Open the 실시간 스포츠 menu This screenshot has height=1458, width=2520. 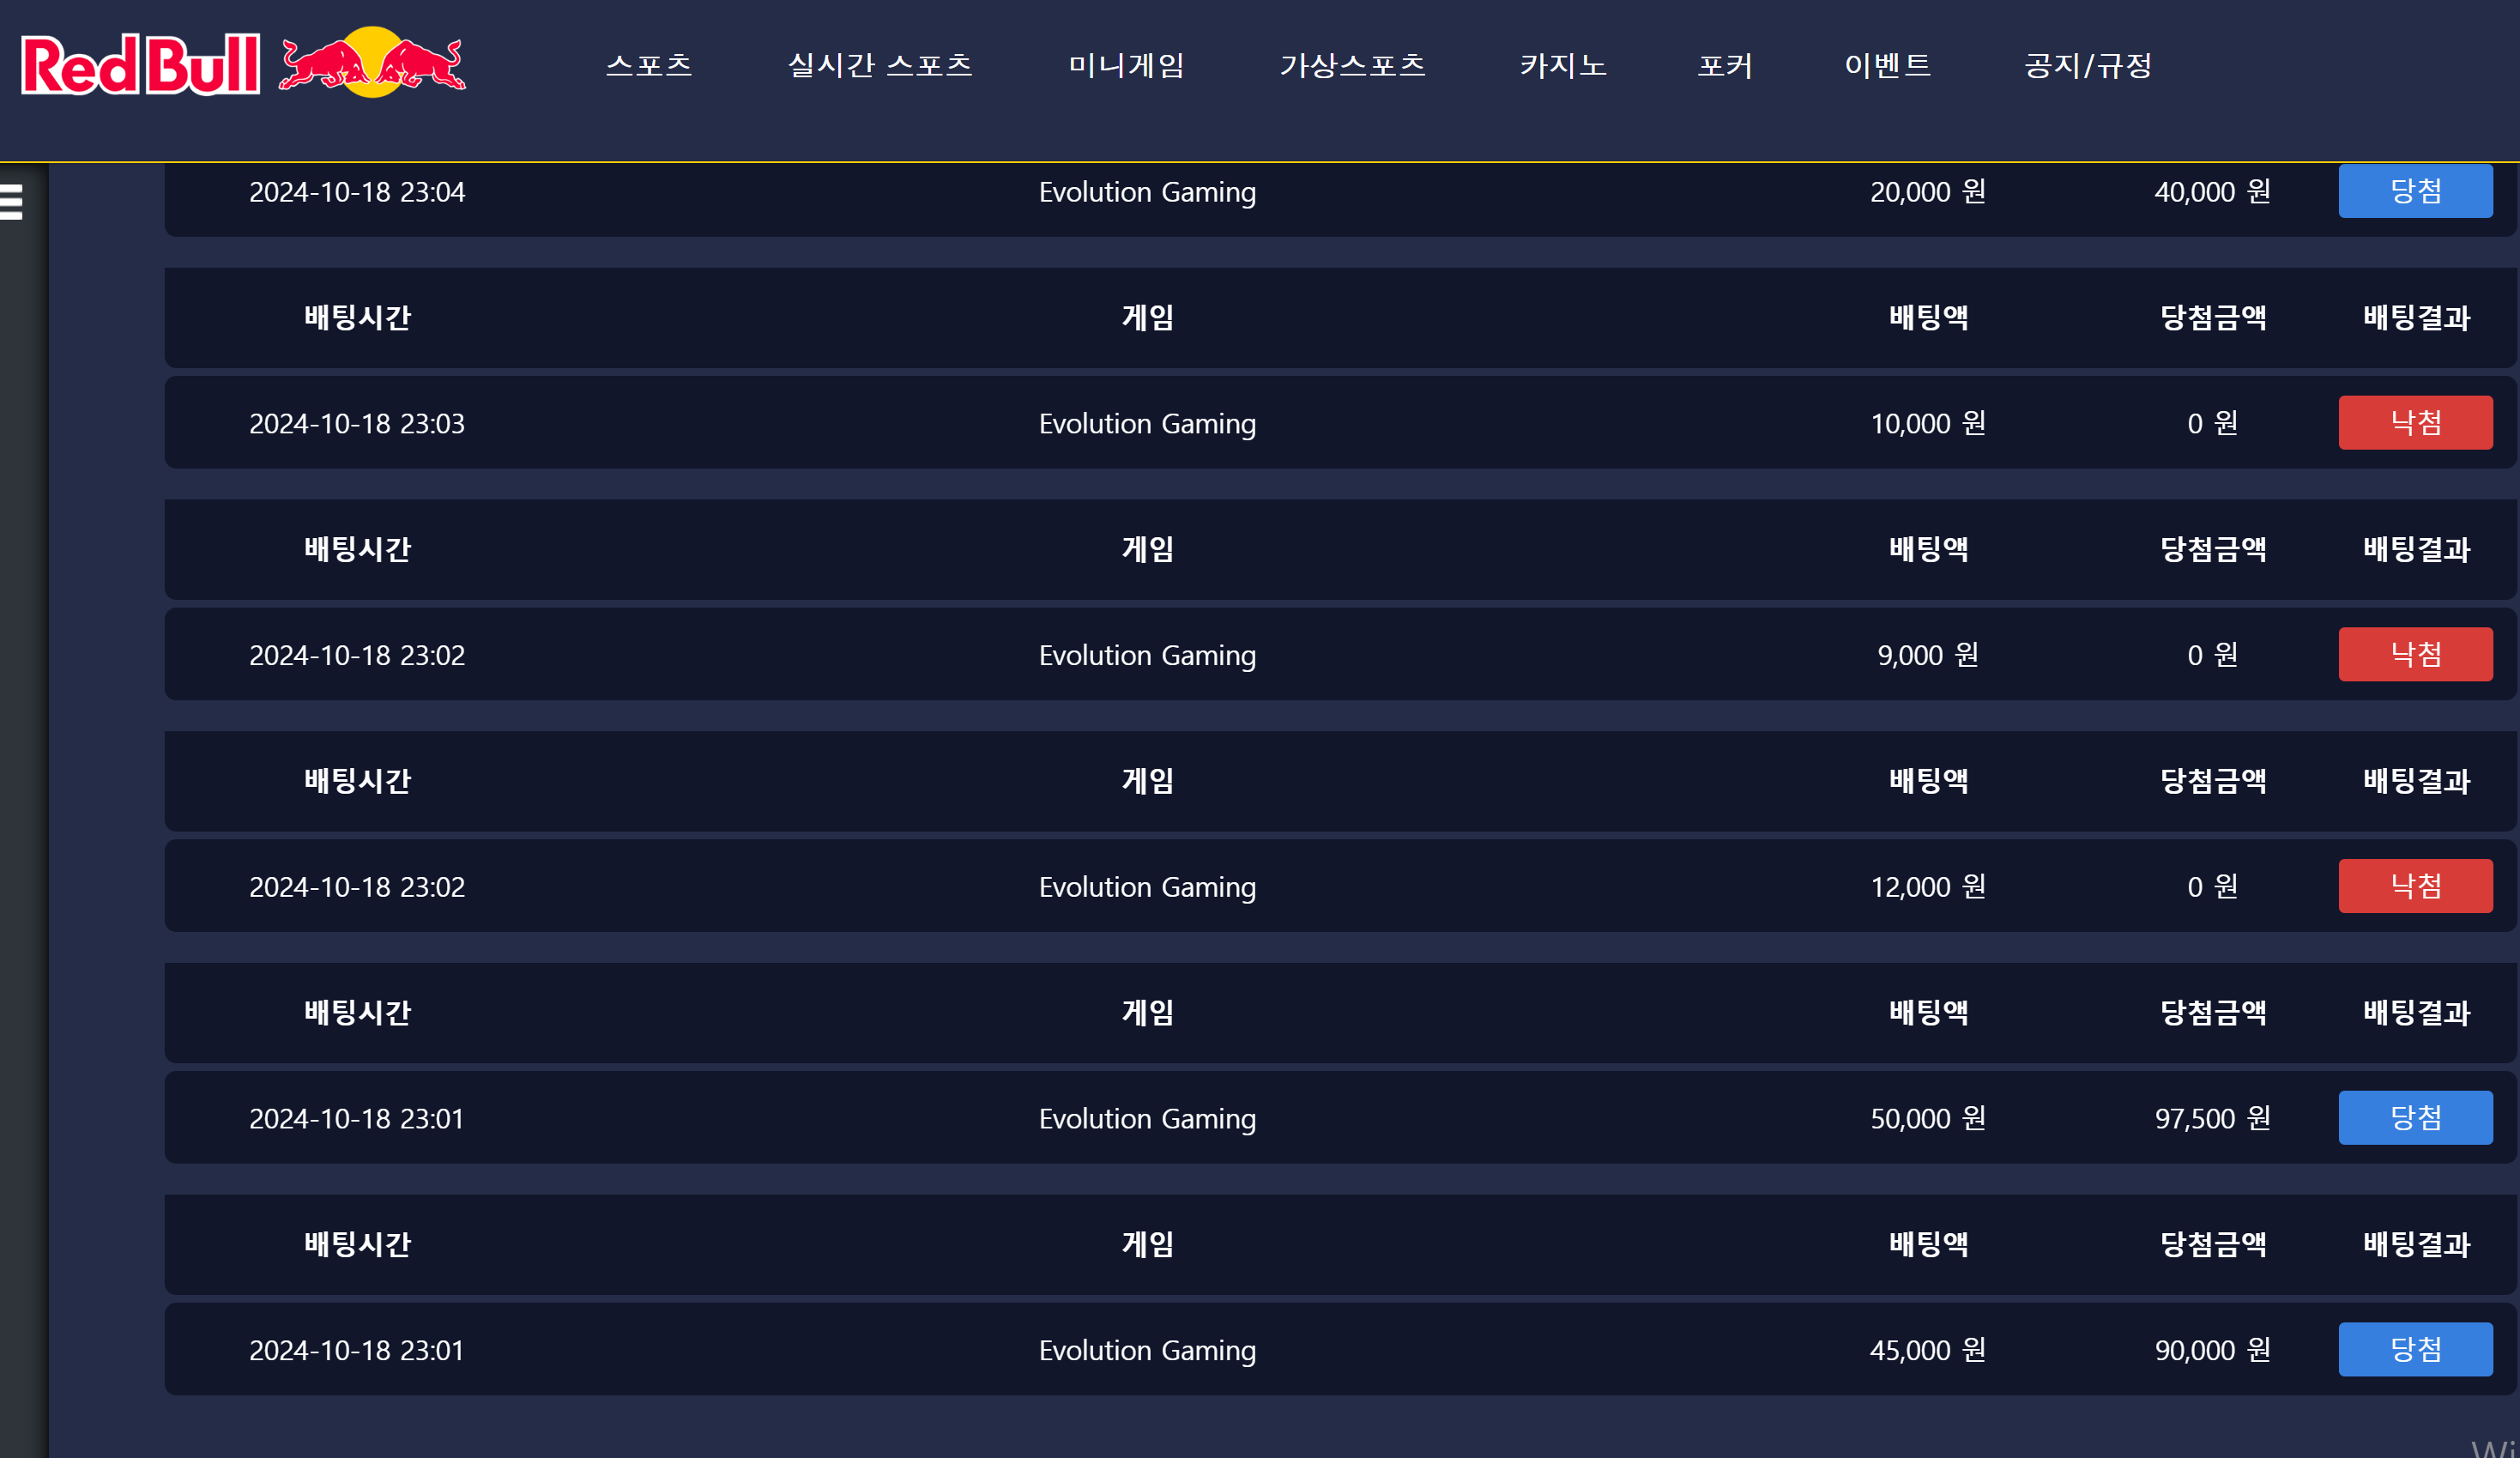click(880, 66)
